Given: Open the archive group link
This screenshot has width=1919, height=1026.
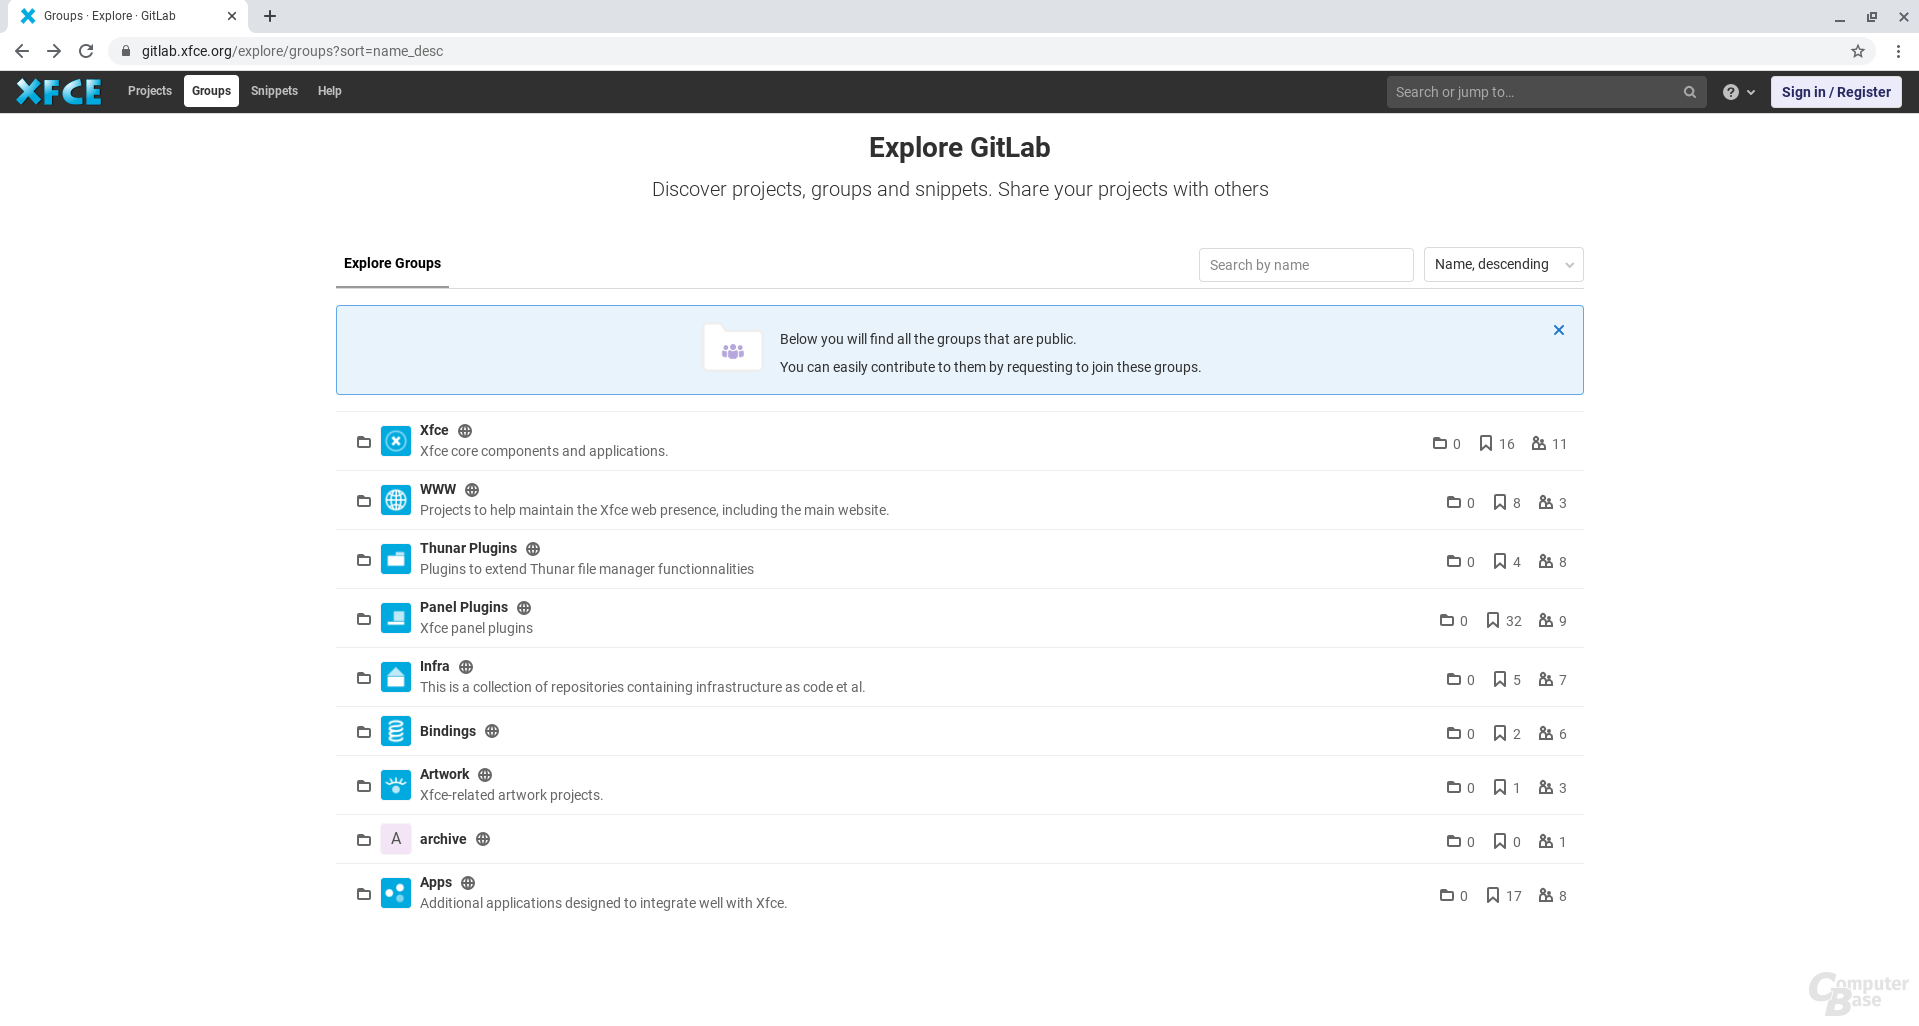Looking at the screenshot, I should point(443,839).
